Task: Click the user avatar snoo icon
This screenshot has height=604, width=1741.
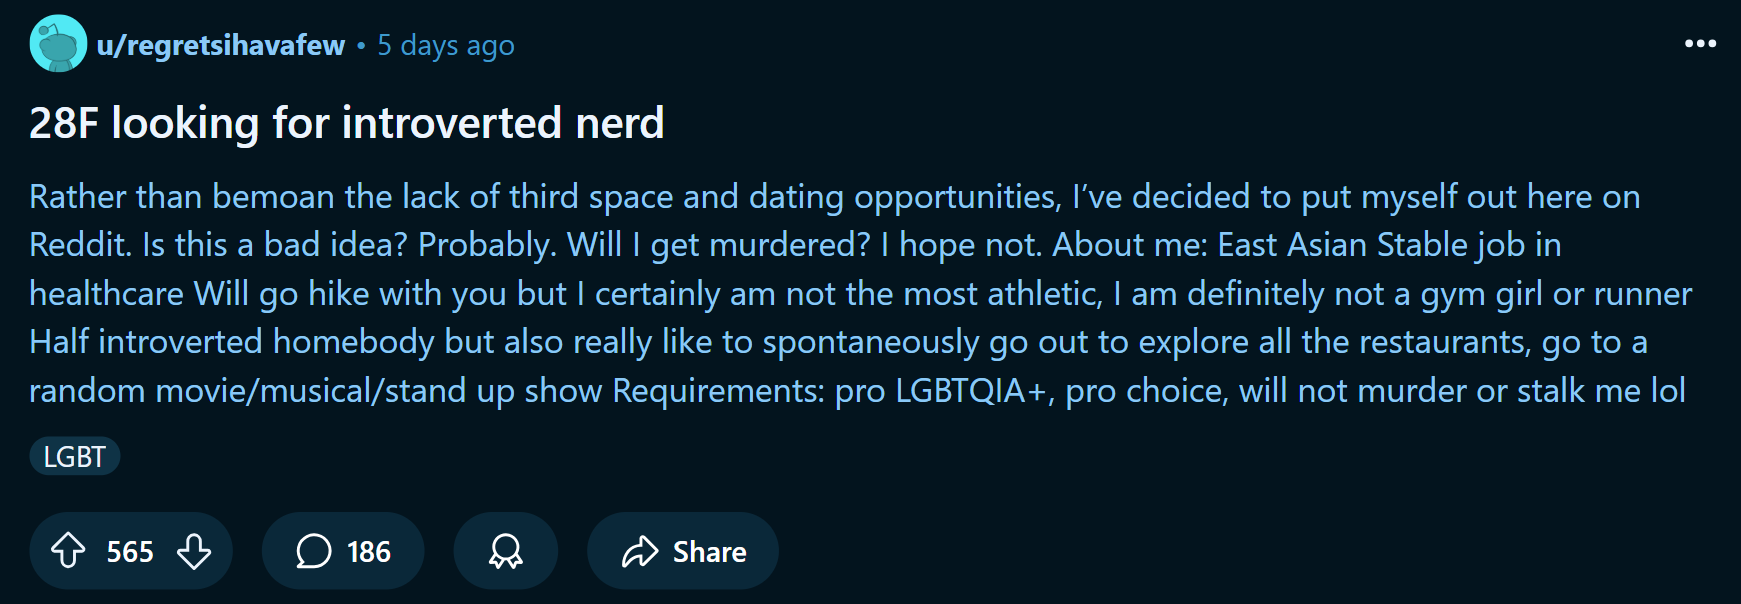Action: 58,44
